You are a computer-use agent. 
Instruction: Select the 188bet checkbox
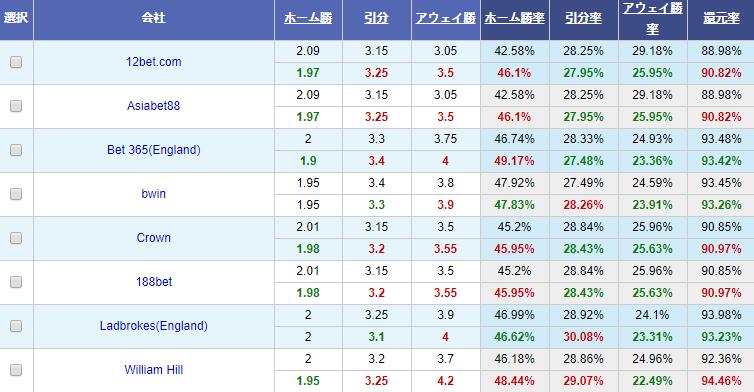[16, 282]
